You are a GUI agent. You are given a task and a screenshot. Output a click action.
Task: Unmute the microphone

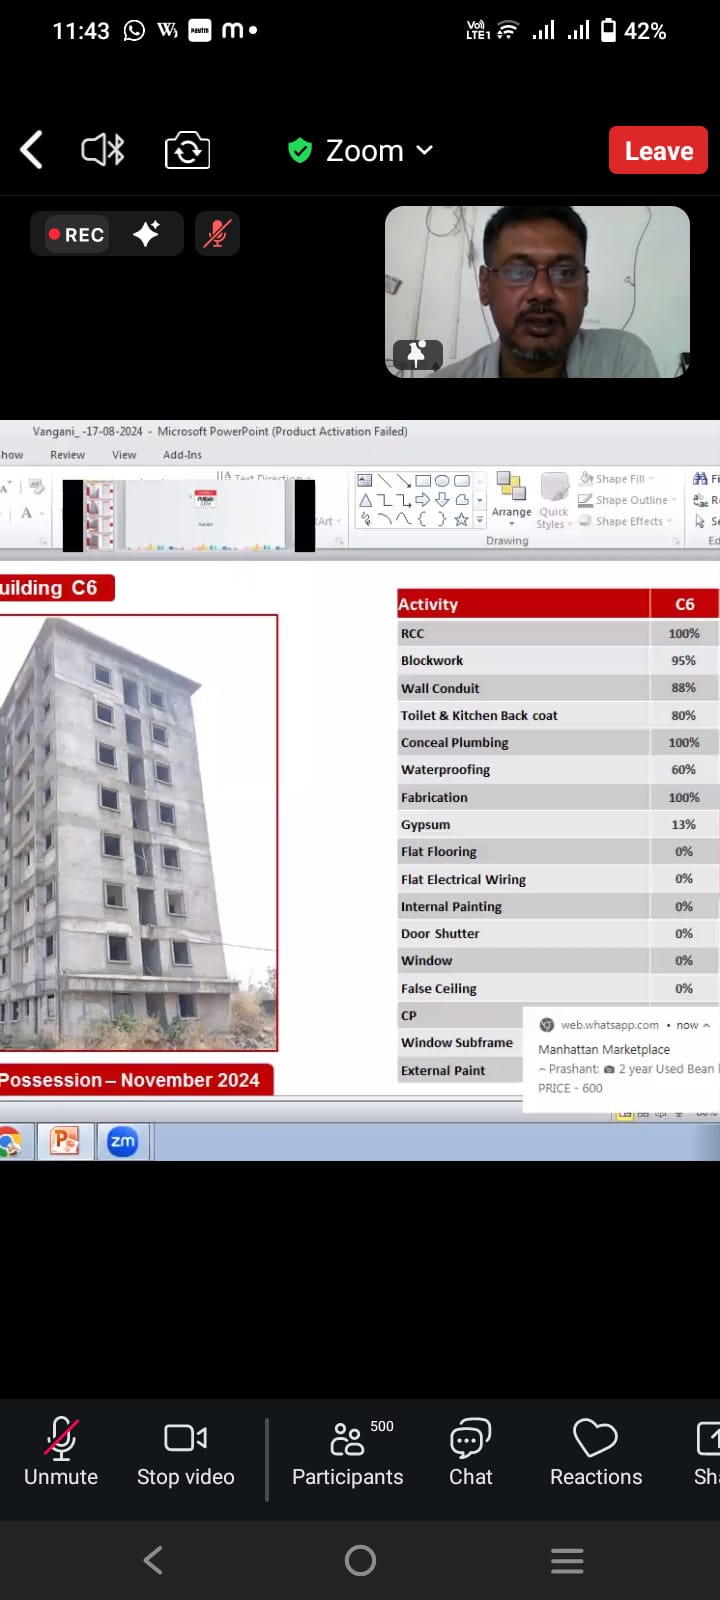[x=61, y=1455]
